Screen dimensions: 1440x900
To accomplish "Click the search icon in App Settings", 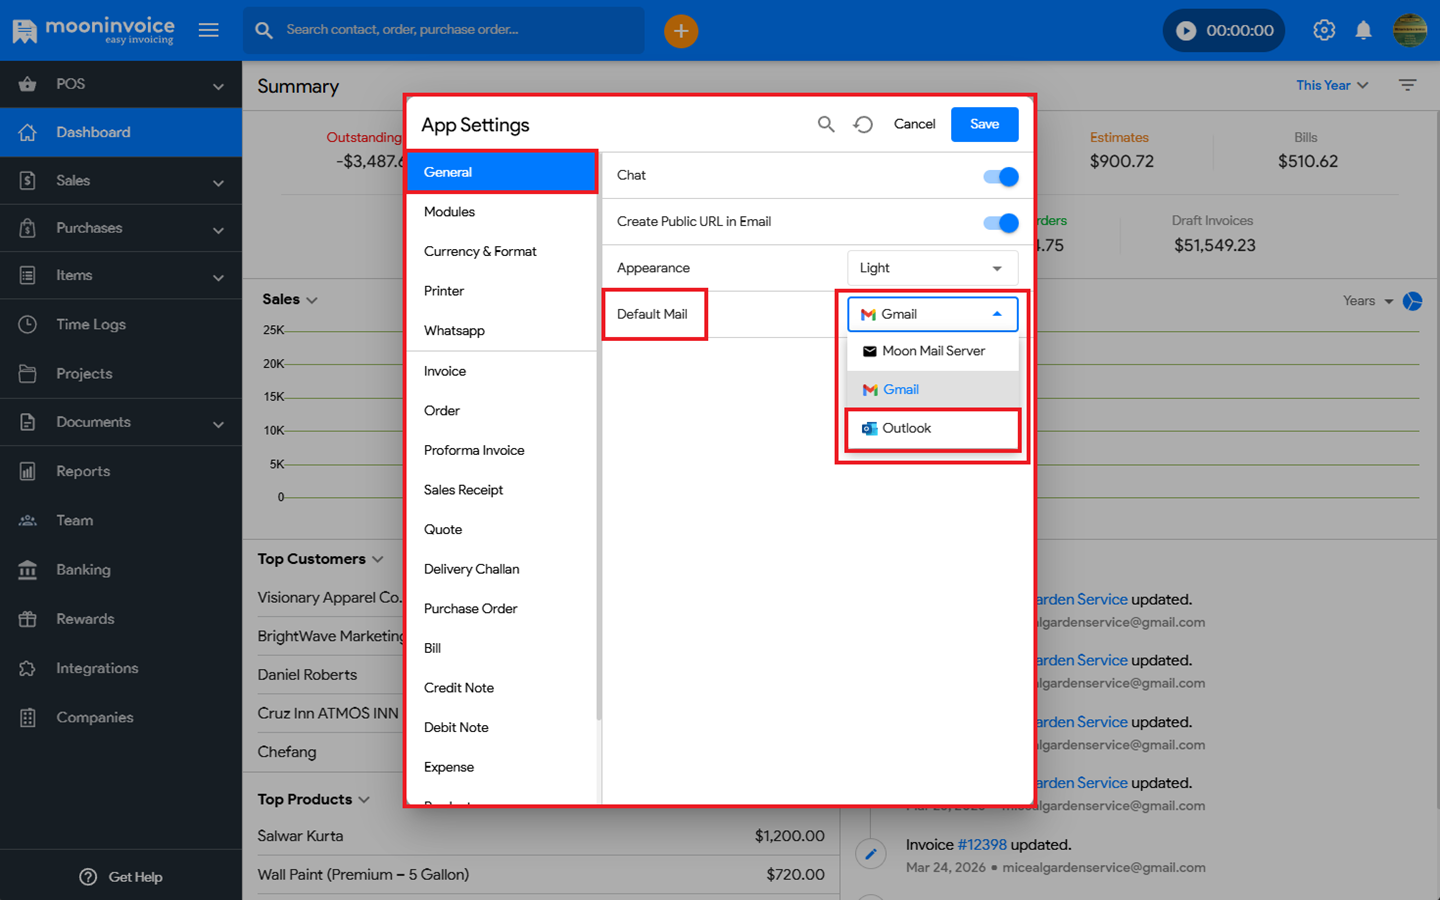I will pos(826,124).
